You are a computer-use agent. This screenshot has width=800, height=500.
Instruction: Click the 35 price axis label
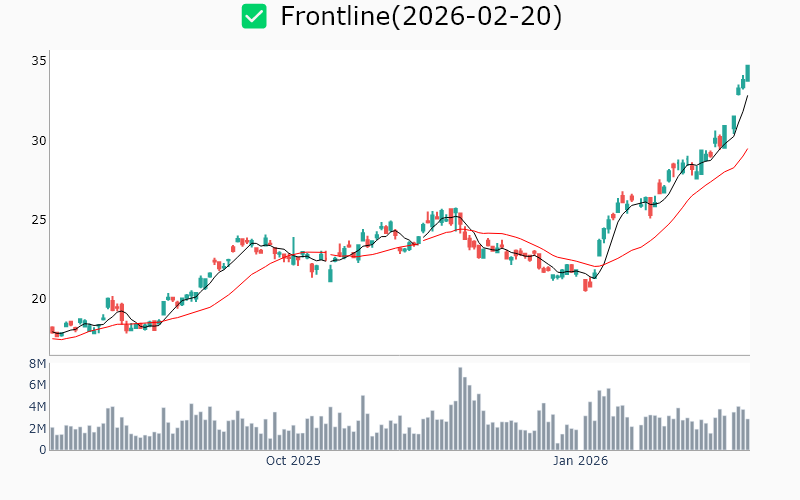tap(39, 61)
